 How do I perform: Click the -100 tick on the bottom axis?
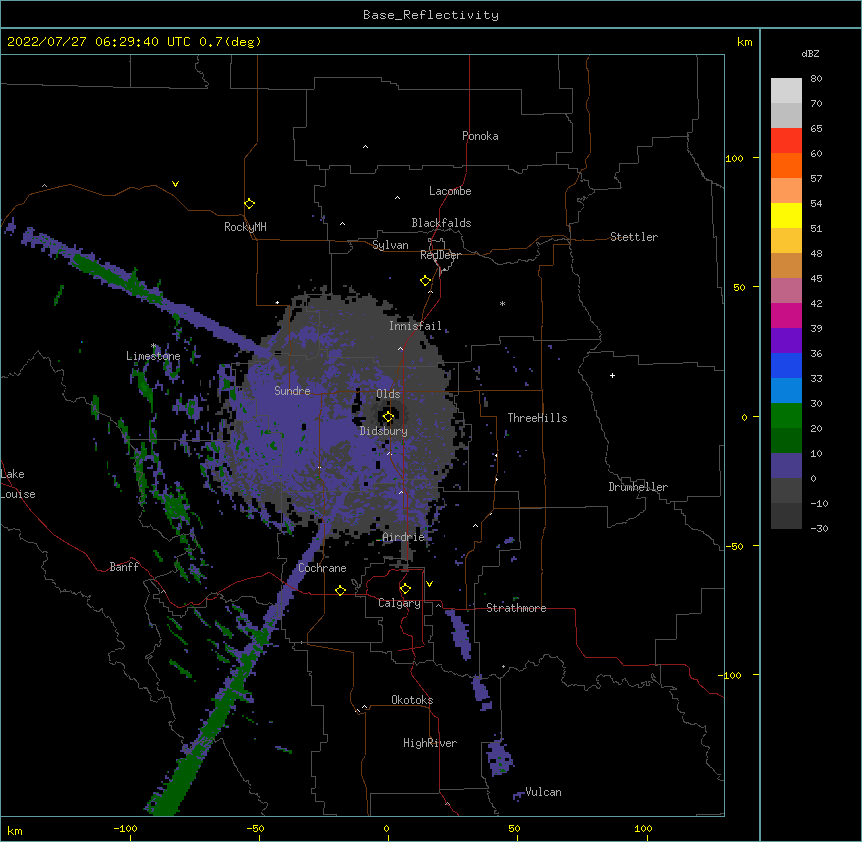[125, 828]
